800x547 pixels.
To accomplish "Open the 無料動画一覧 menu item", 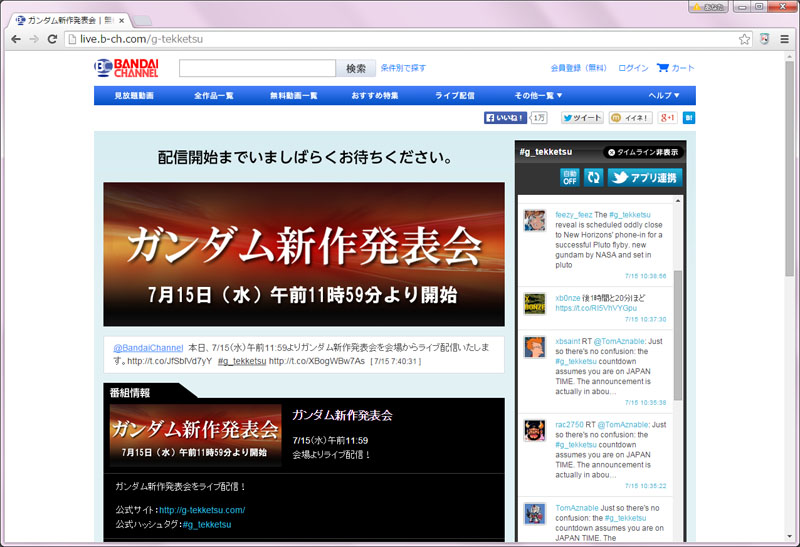I will click(293, 95).
